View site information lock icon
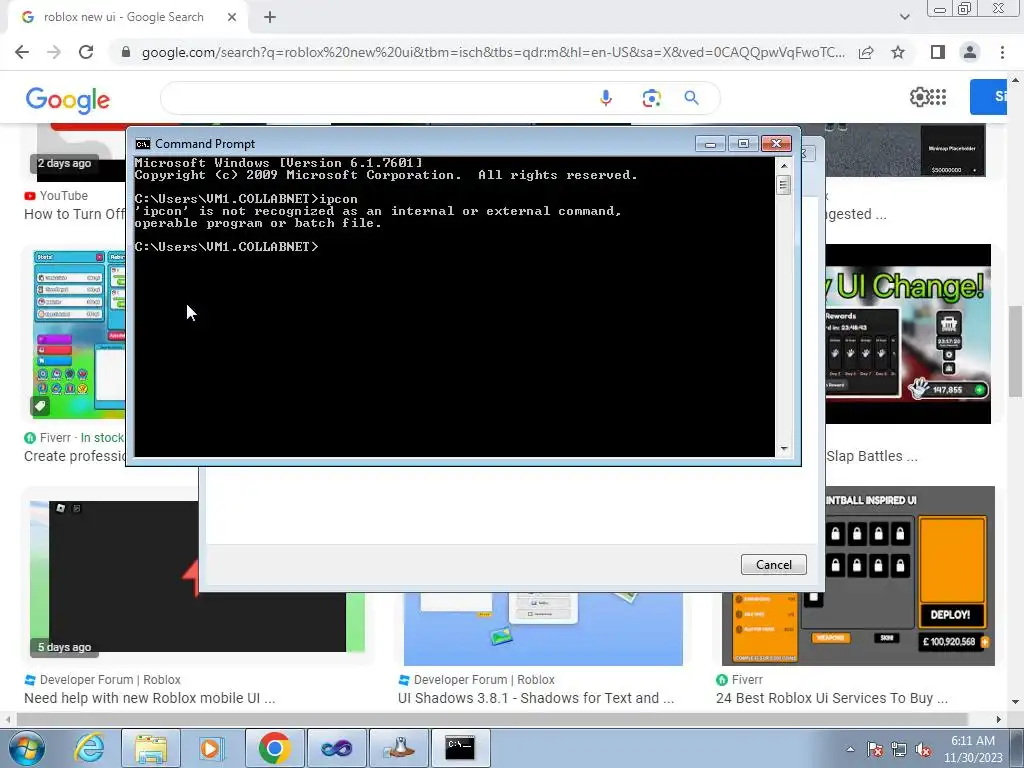This screenshot has width=1024, height=768. pyautogui.click(x=126, y=52)
